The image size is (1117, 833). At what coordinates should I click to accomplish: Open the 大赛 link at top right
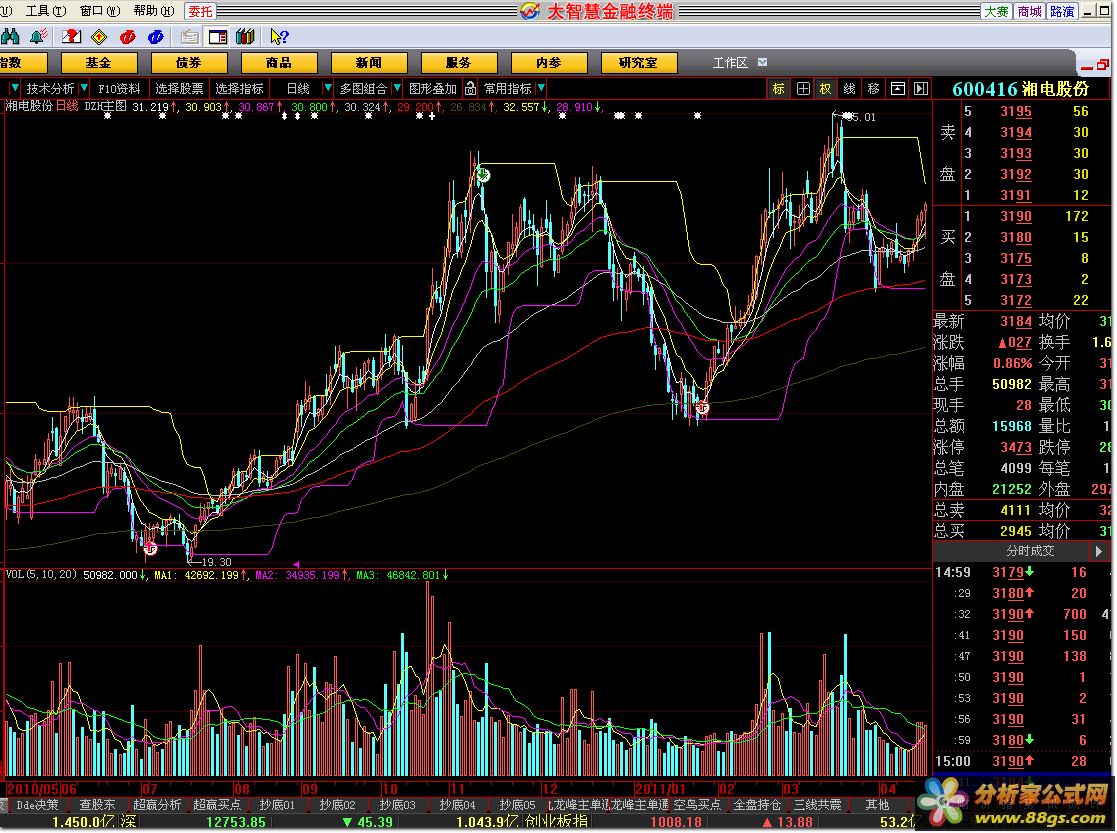996,11
